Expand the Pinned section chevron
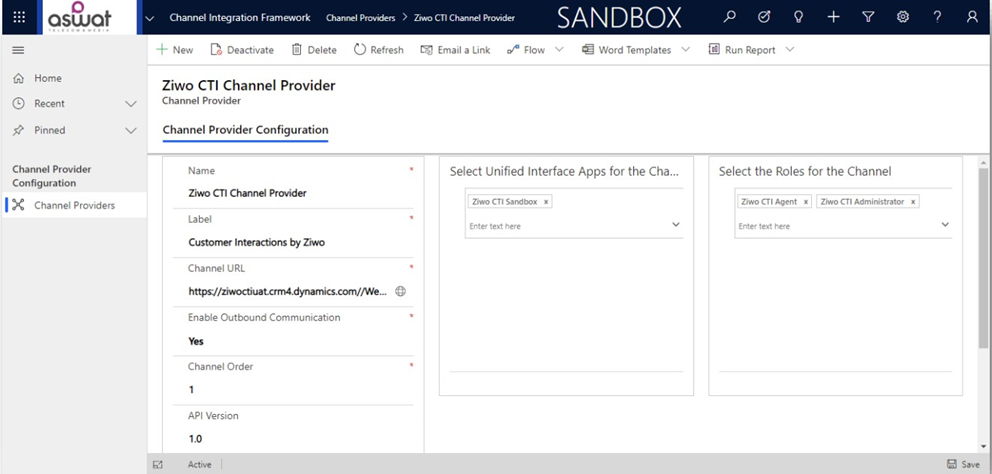Viewport: 992px width, 474px height. click(x=131, y=130)
